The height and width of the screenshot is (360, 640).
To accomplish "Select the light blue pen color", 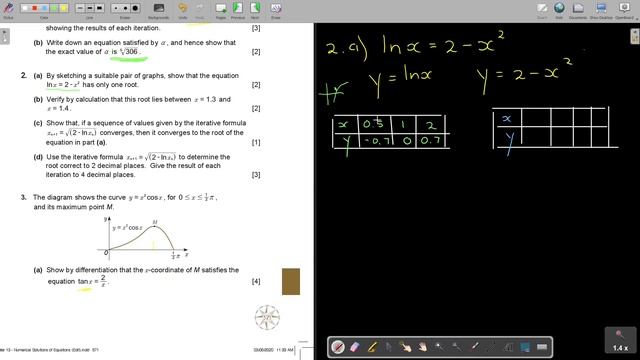I will point(44,8).
